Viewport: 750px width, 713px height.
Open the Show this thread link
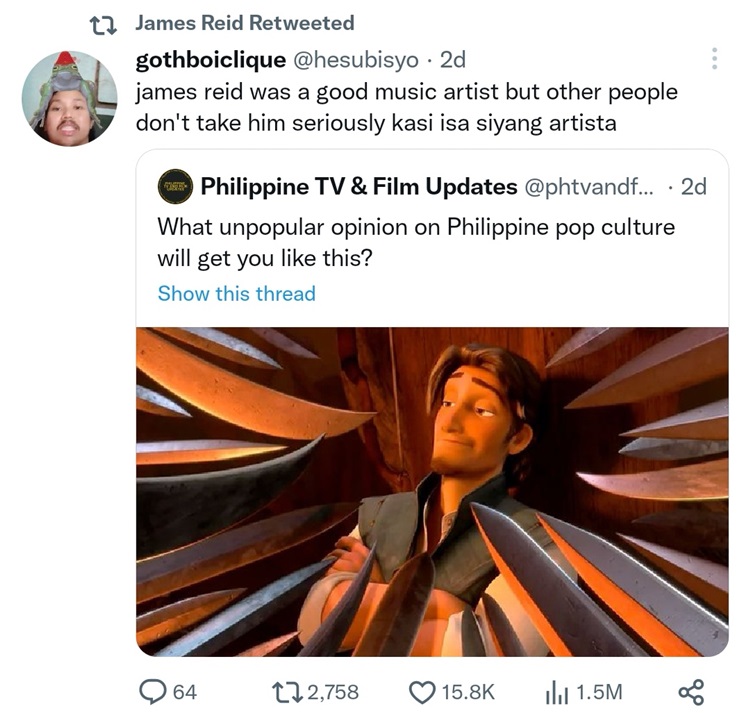pyautogui.click(x=237, y=293)
